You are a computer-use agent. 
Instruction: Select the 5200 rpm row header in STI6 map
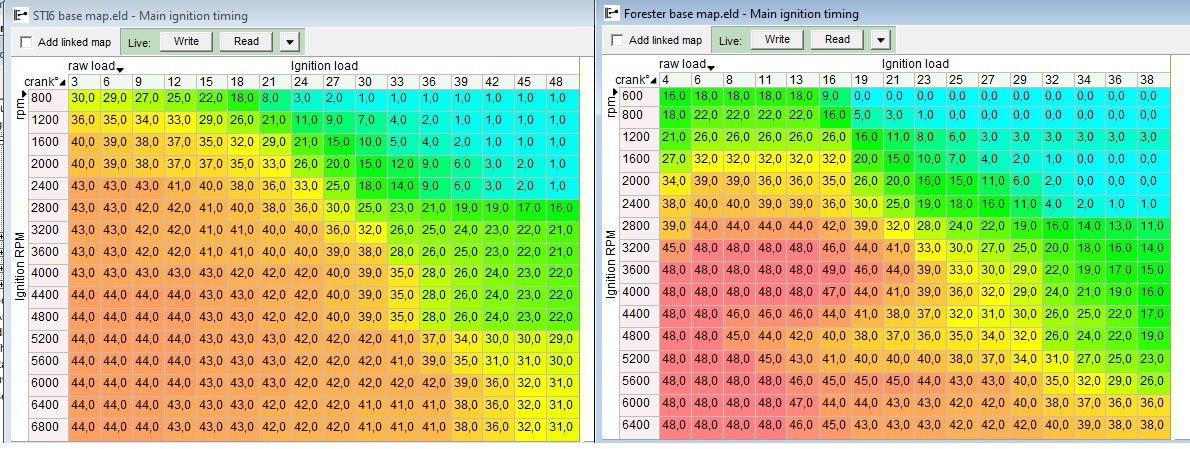pyautogui.click(x=49, y=339)
